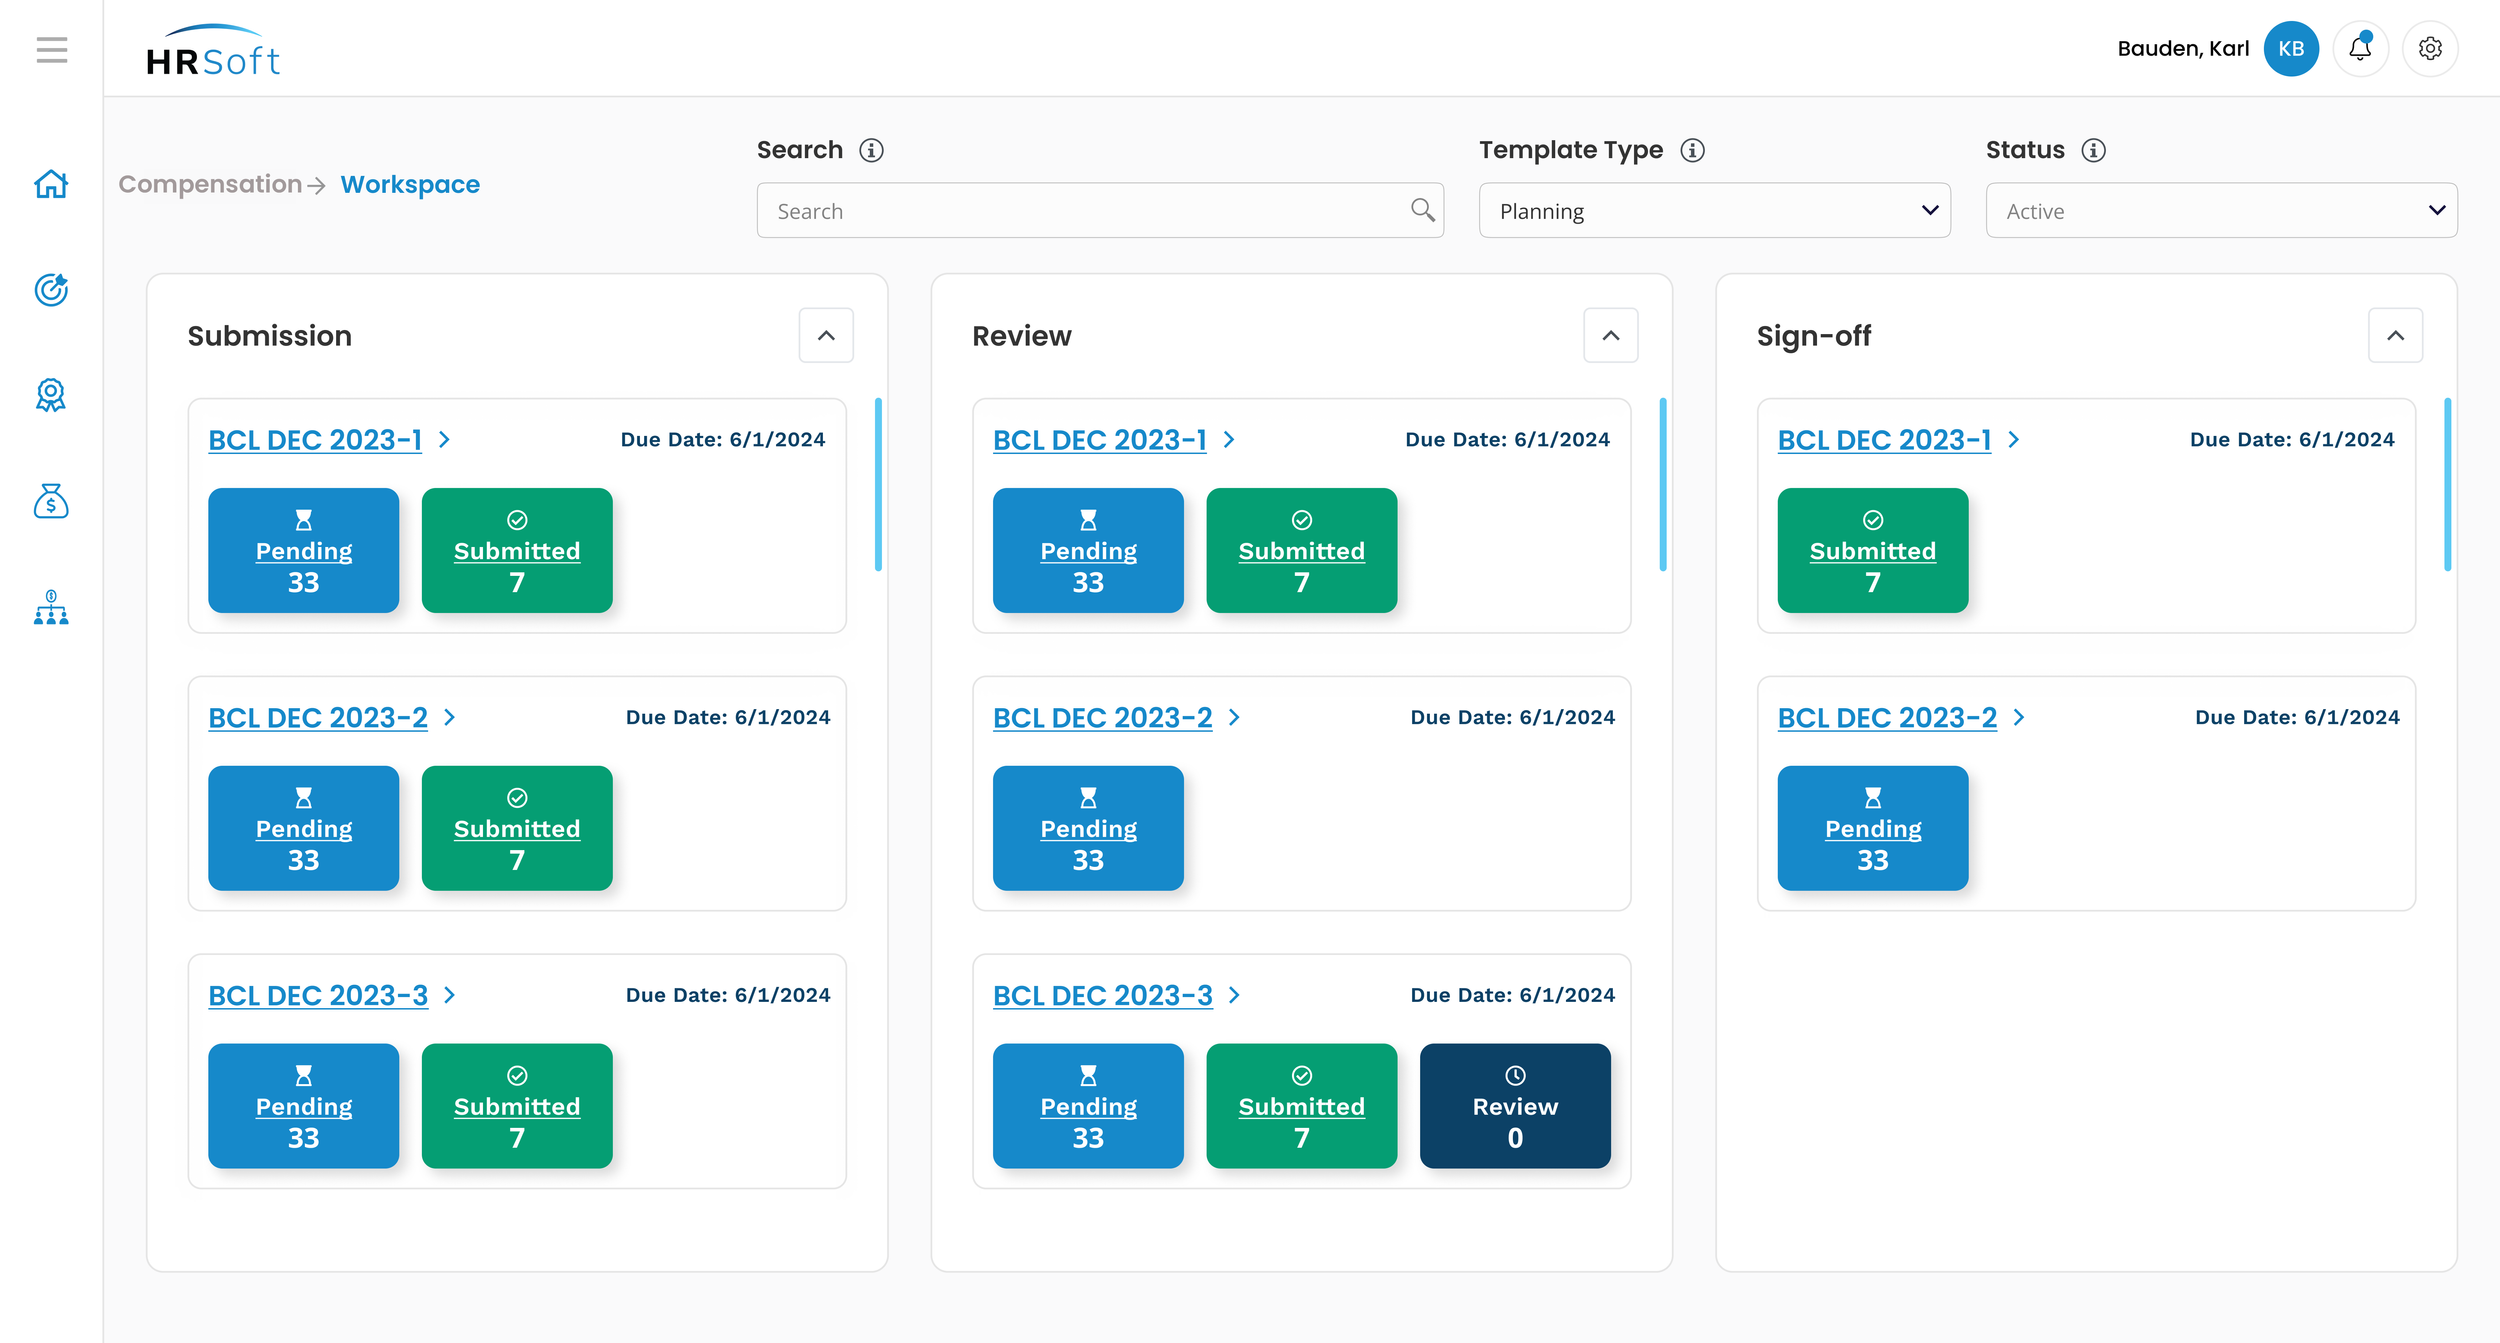Image resolution: width=2500 pixels, height=1343 pixels.
Task: Open the Template Type dropdown
Action: 1714,211
